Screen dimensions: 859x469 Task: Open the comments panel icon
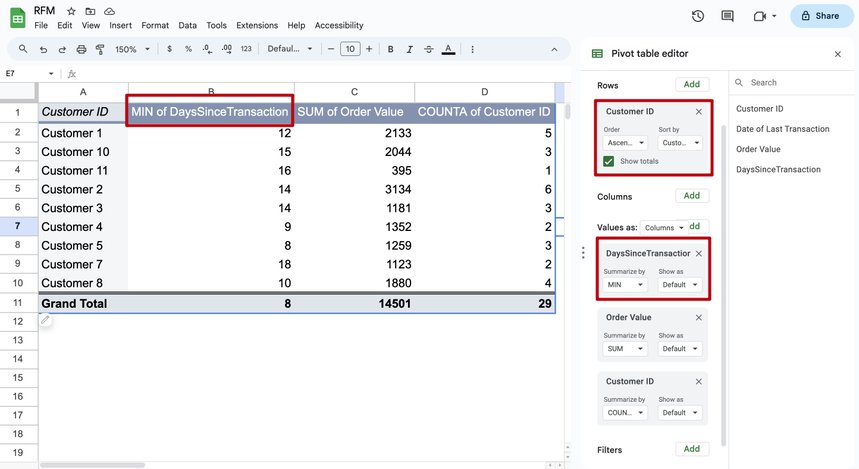[x=728, y=16]
